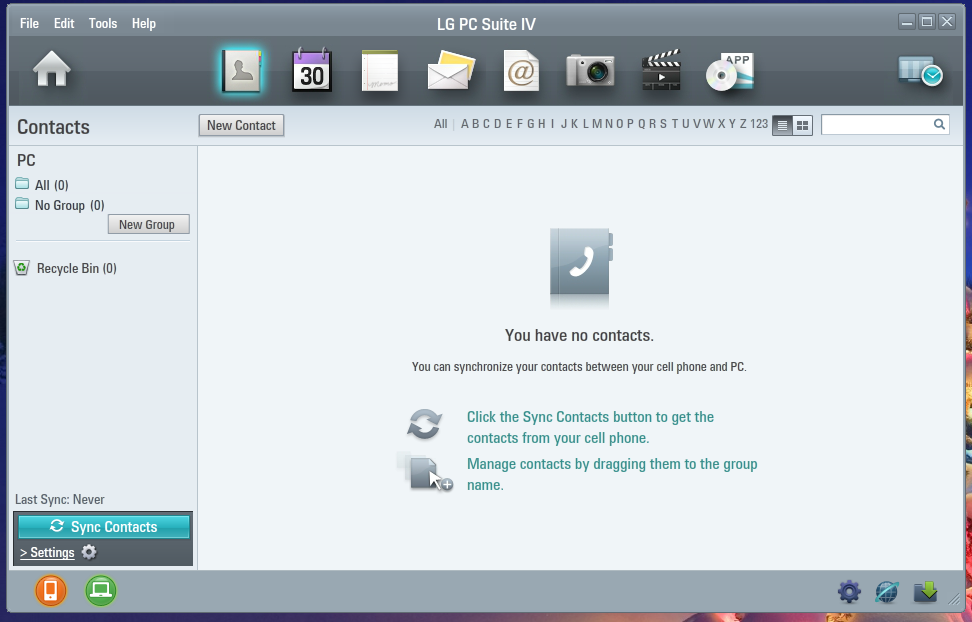Image resolution: width=972 pixels, height=622 pixels.
Task: Open the APP disc icon
Action: (730, 72)
